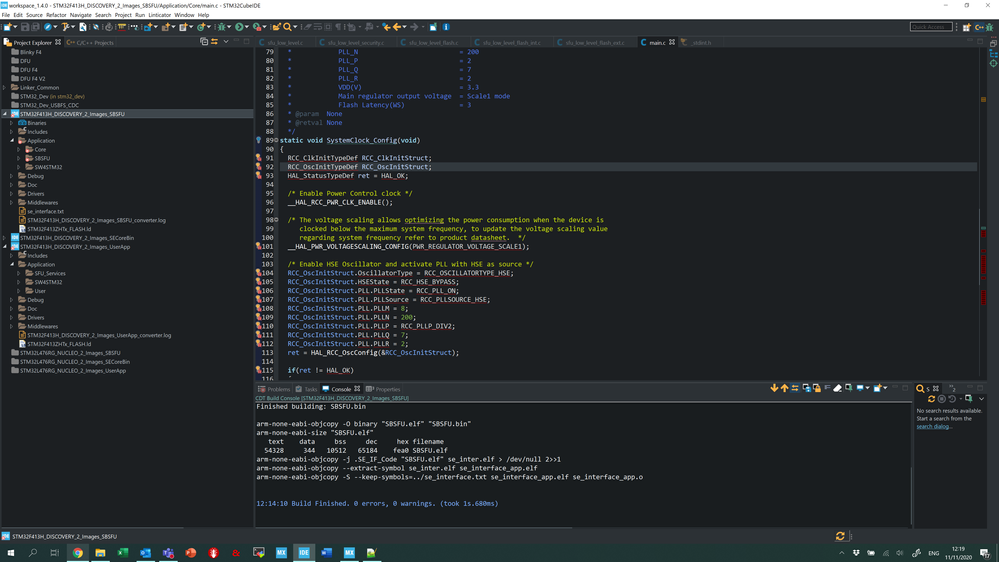
Task: Select STM32L476RG_NUCLEO_2_Images_SBSFU project
Action: coord(69,353)
